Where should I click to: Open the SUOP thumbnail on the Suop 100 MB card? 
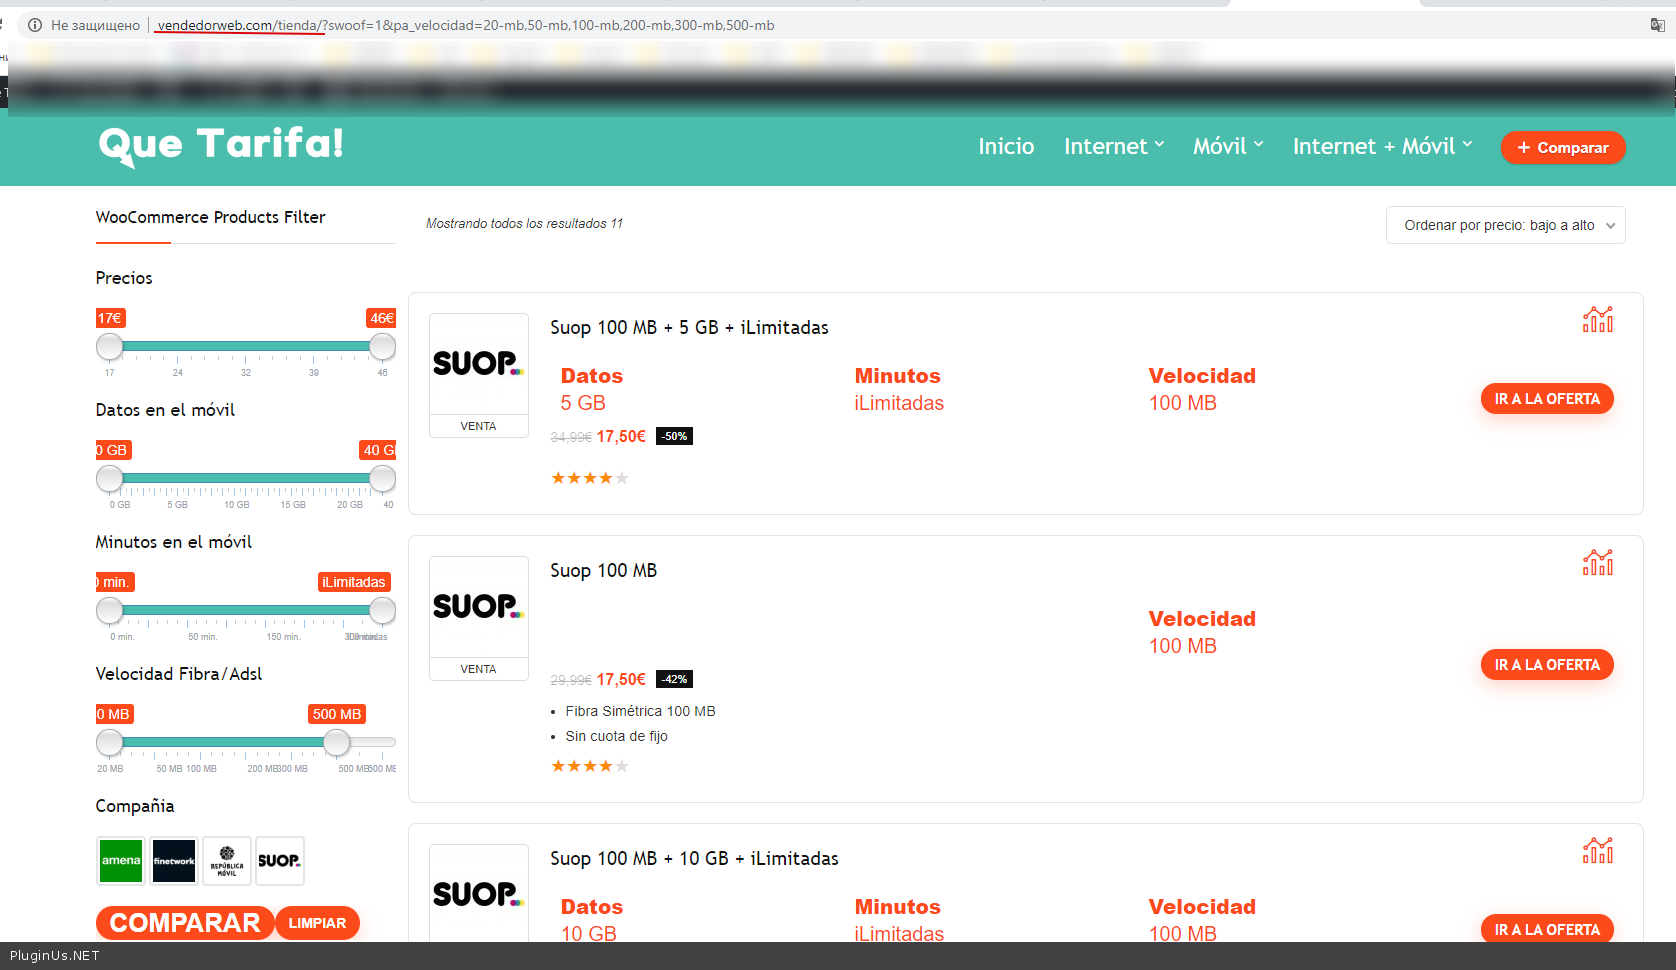coord(479,607)
